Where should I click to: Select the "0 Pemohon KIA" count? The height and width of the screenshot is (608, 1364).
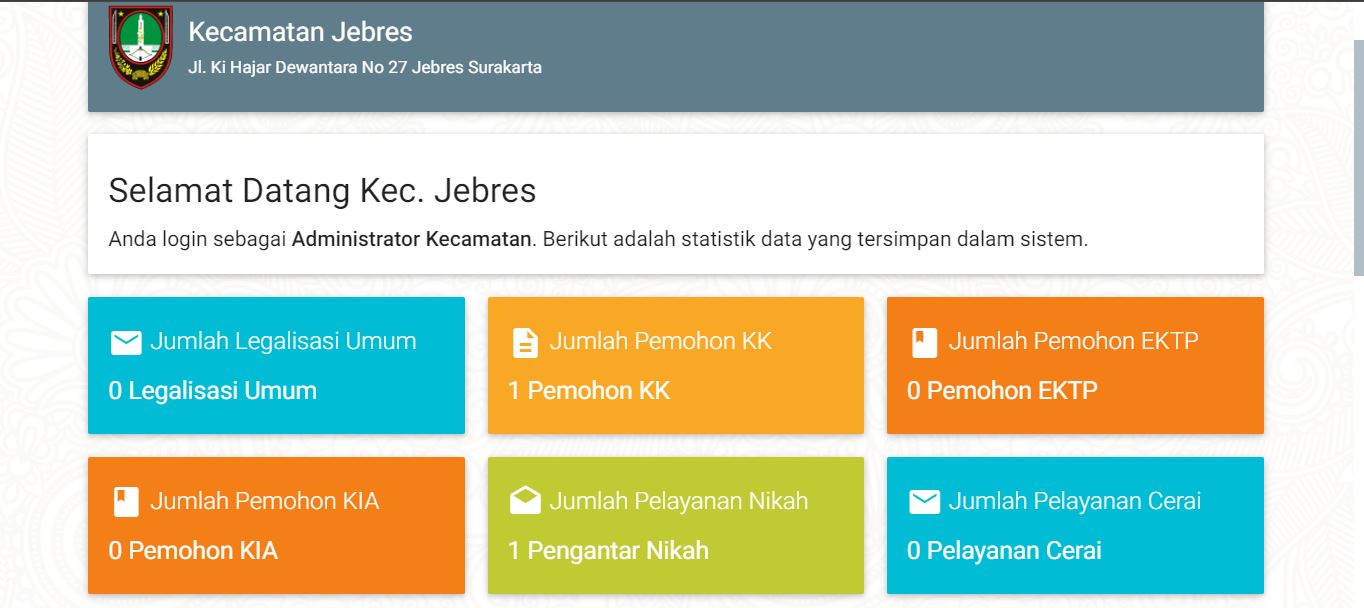click(x=193, y=550)
